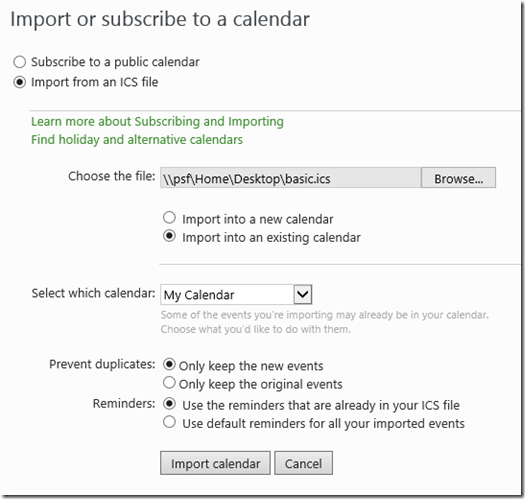Viewport: 525px width, 499px height.
Task: Select Import into an existing calendar
Action: (169, 236)
